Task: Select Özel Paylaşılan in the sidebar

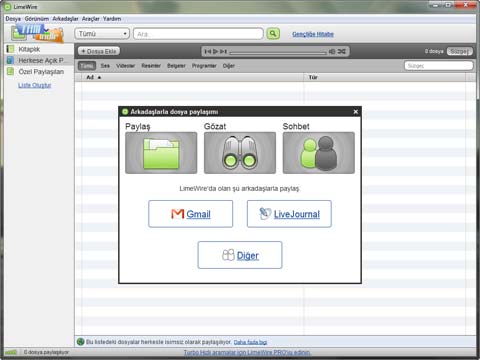Action: [39, 71]
